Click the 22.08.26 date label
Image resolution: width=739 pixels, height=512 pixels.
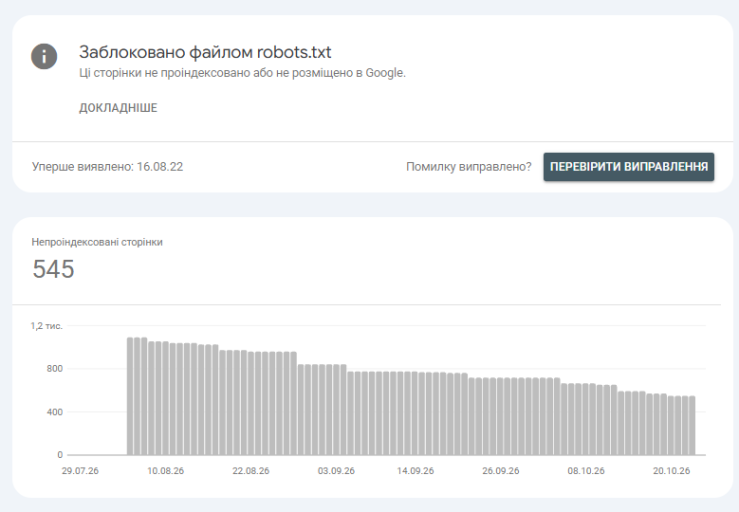tap(251, 471)
